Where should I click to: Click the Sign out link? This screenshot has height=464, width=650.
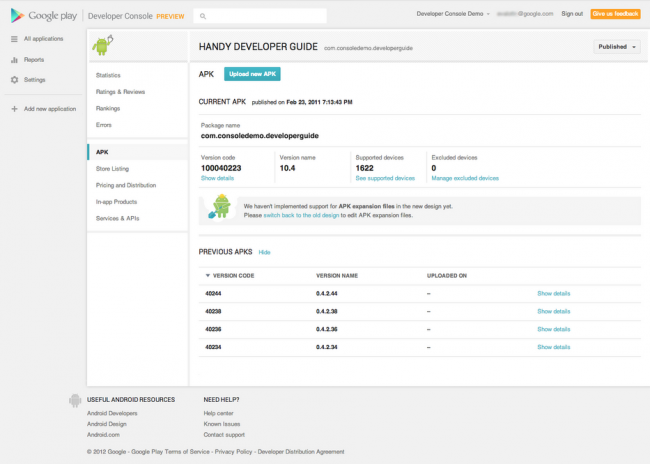pos(572,14)
